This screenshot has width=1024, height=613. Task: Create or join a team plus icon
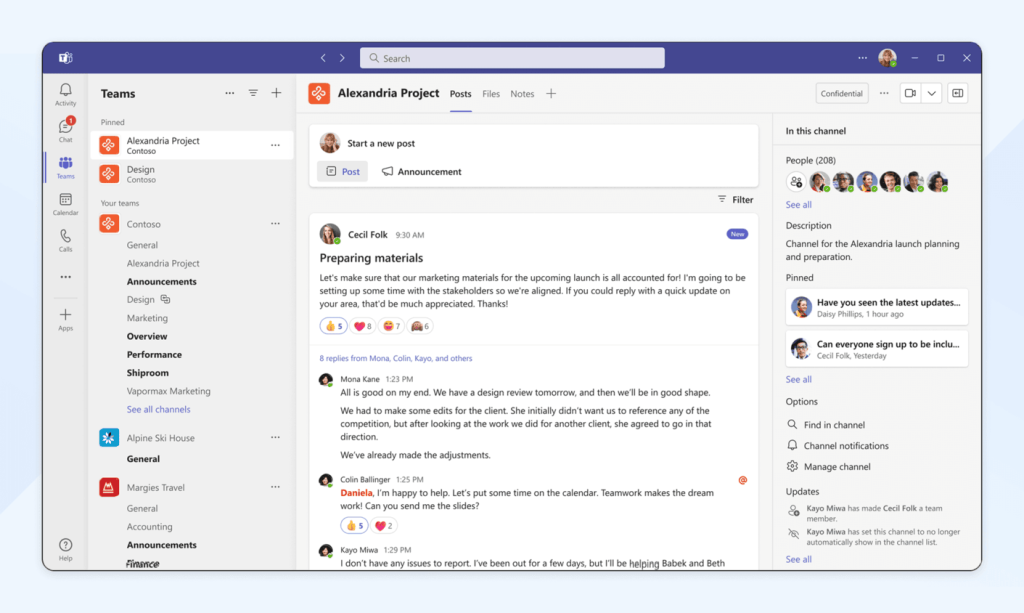point(276,93)
